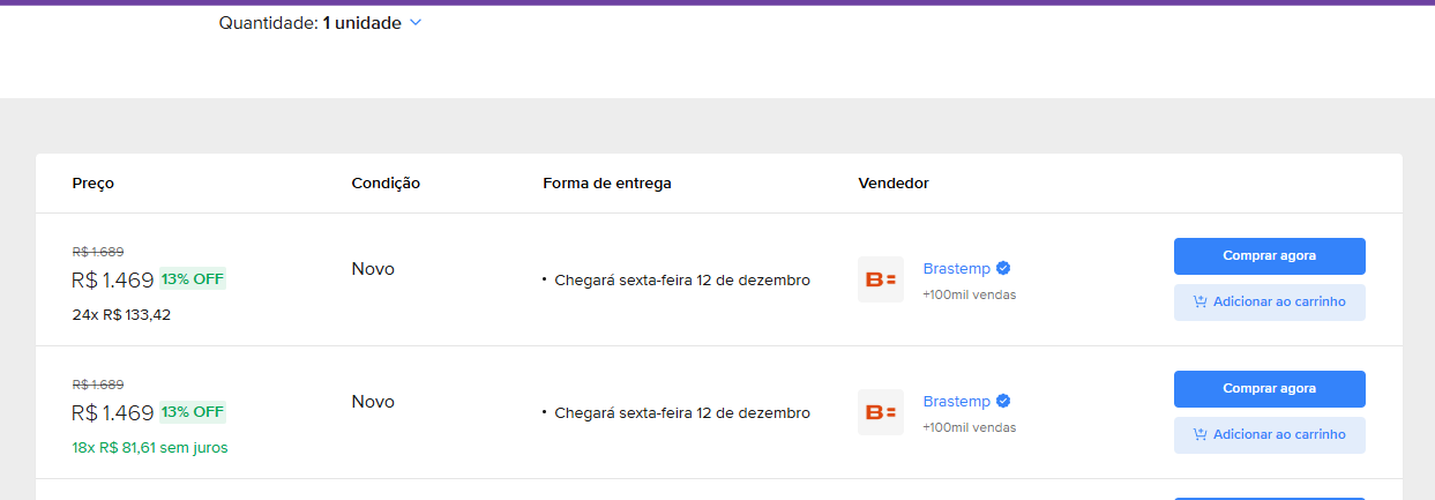
Task: Select the '18x R$ 81,61 sem juros' installment text
Action: (x=150, y=448)
